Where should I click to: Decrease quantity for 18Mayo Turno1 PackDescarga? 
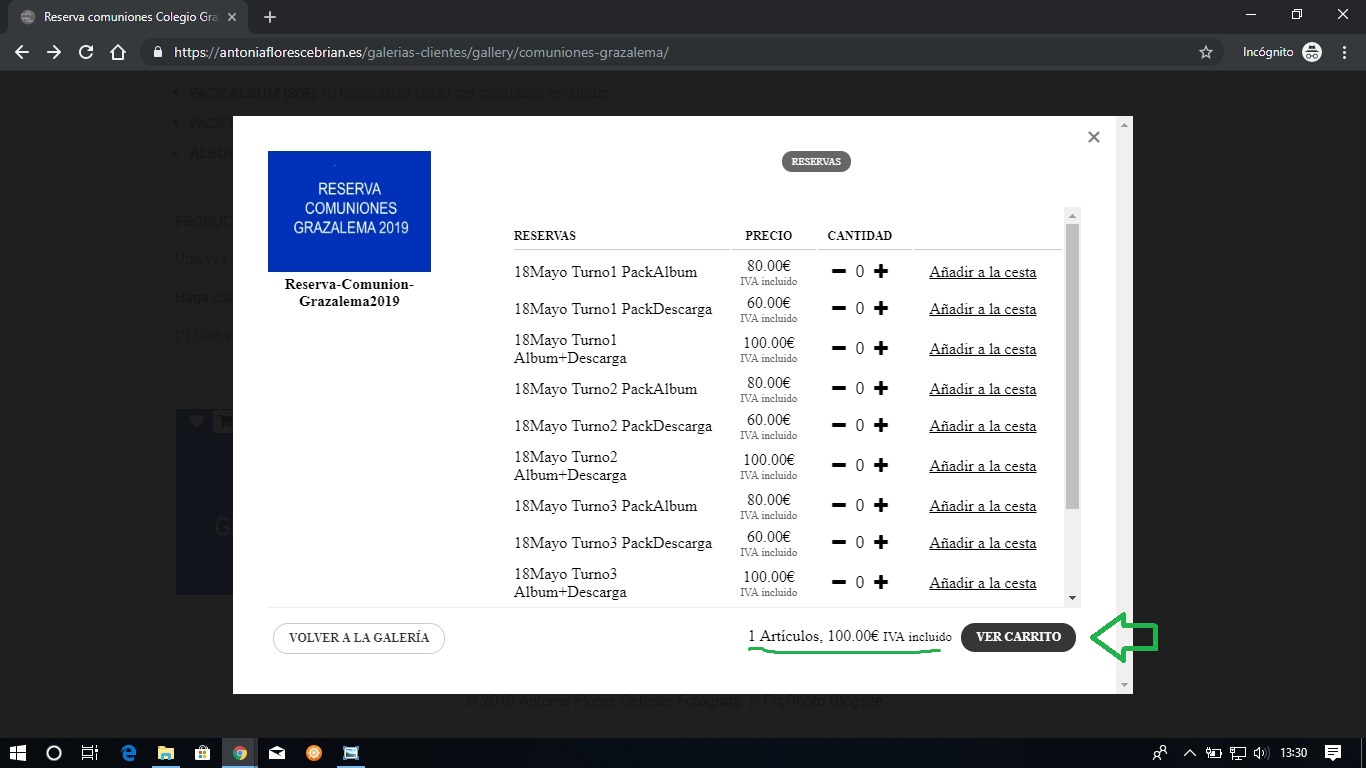(839, 309)
